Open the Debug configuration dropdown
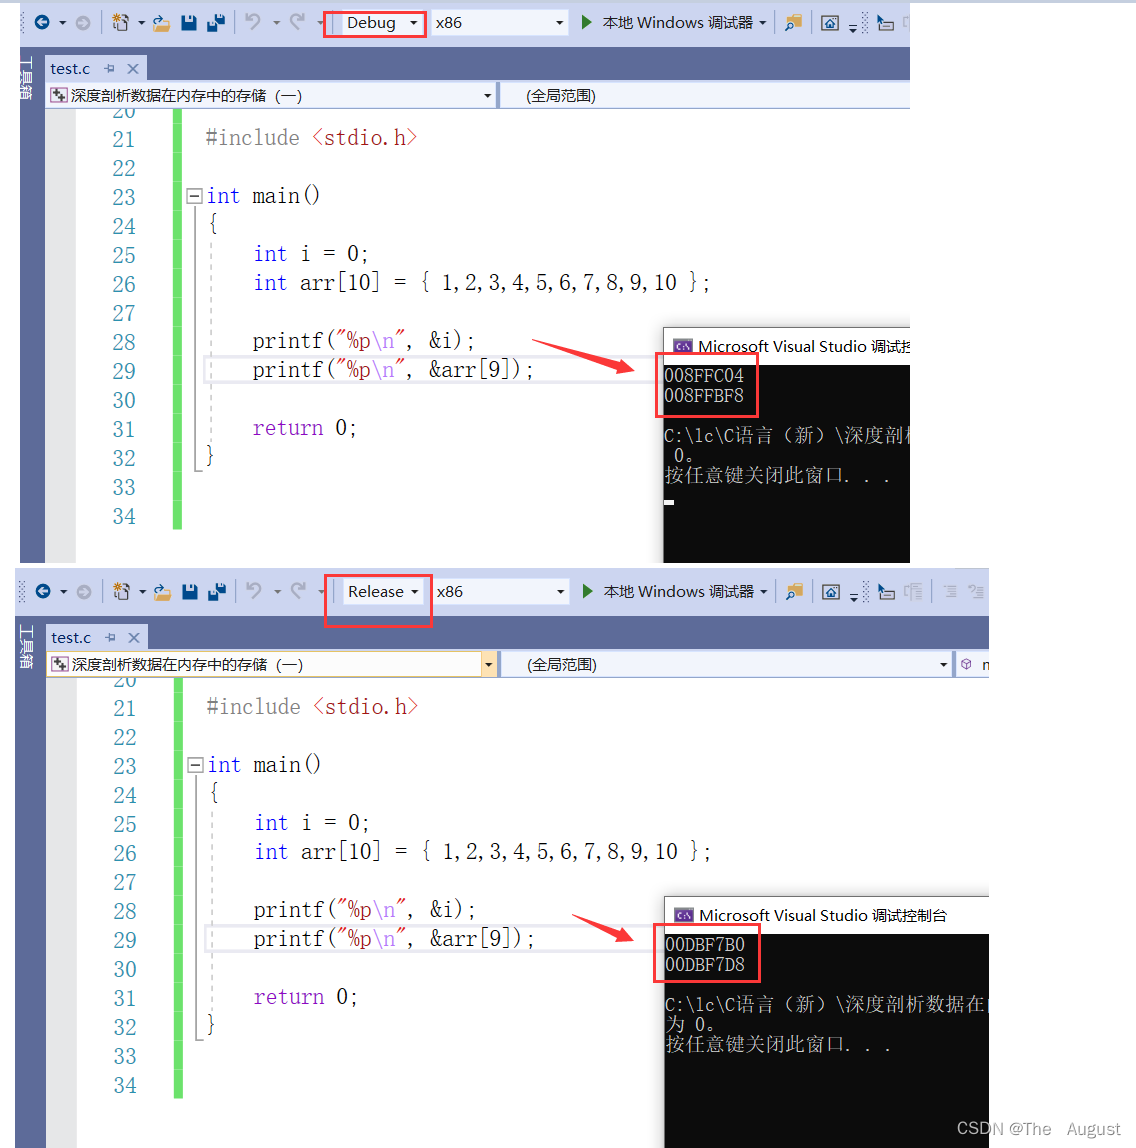1136x1148 pixels. (414, 23)
